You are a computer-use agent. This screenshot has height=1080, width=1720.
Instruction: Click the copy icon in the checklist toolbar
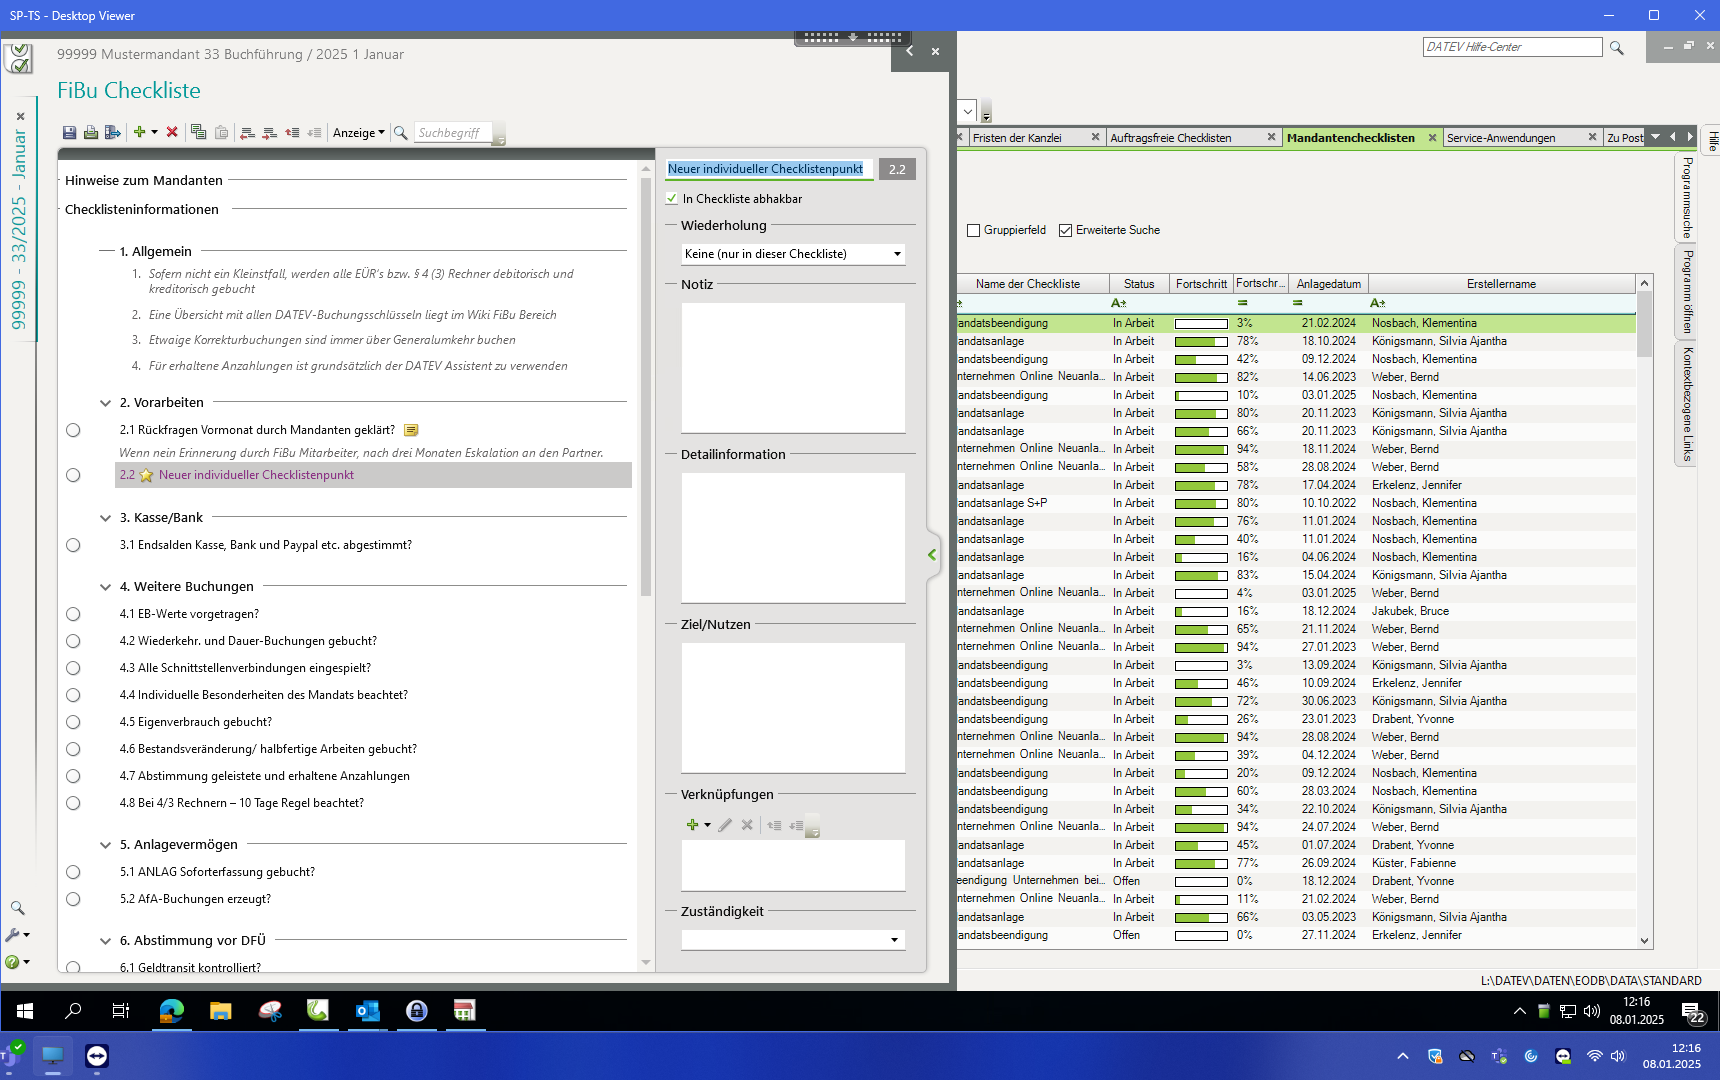pos(198,132)
